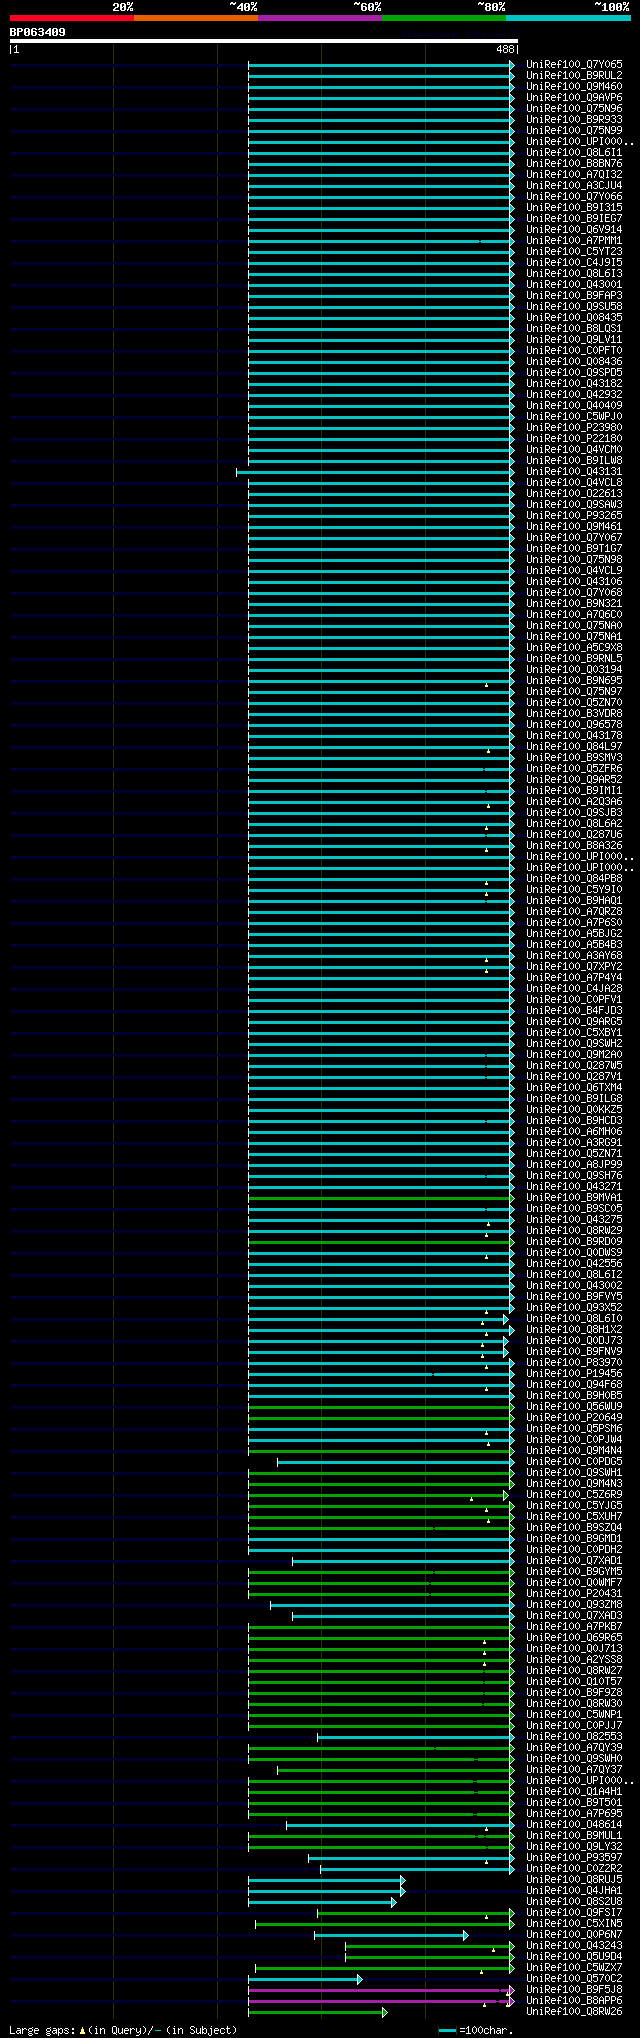Open the UniRef100_B9RD09 entry
This screenshot has width=640, height=2038.
574,1241
